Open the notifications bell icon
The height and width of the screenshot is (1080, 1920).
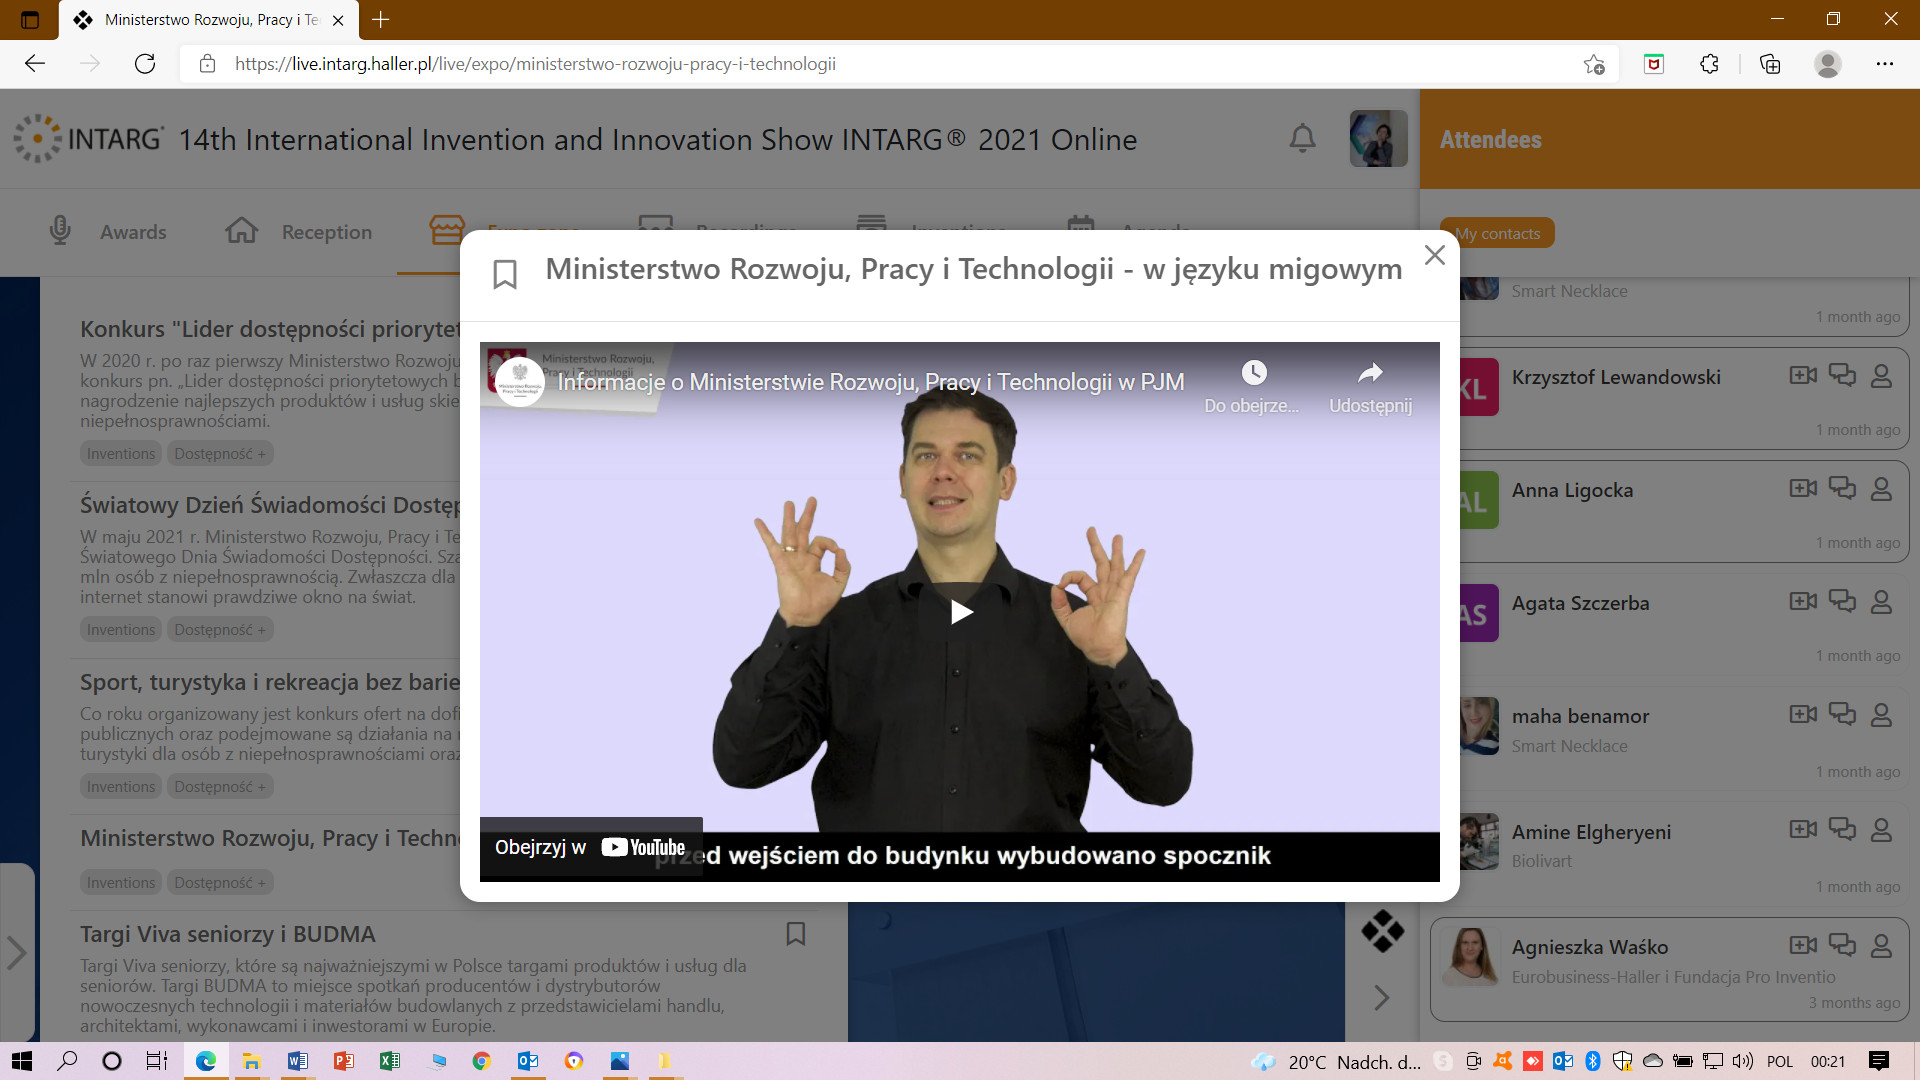(1302, 138)
